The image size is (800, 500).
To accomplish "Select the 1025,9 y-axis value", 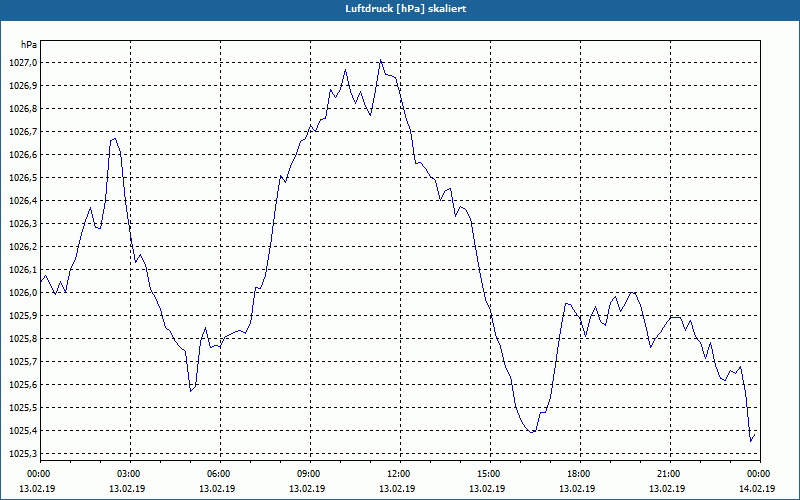I will (23, 316).
